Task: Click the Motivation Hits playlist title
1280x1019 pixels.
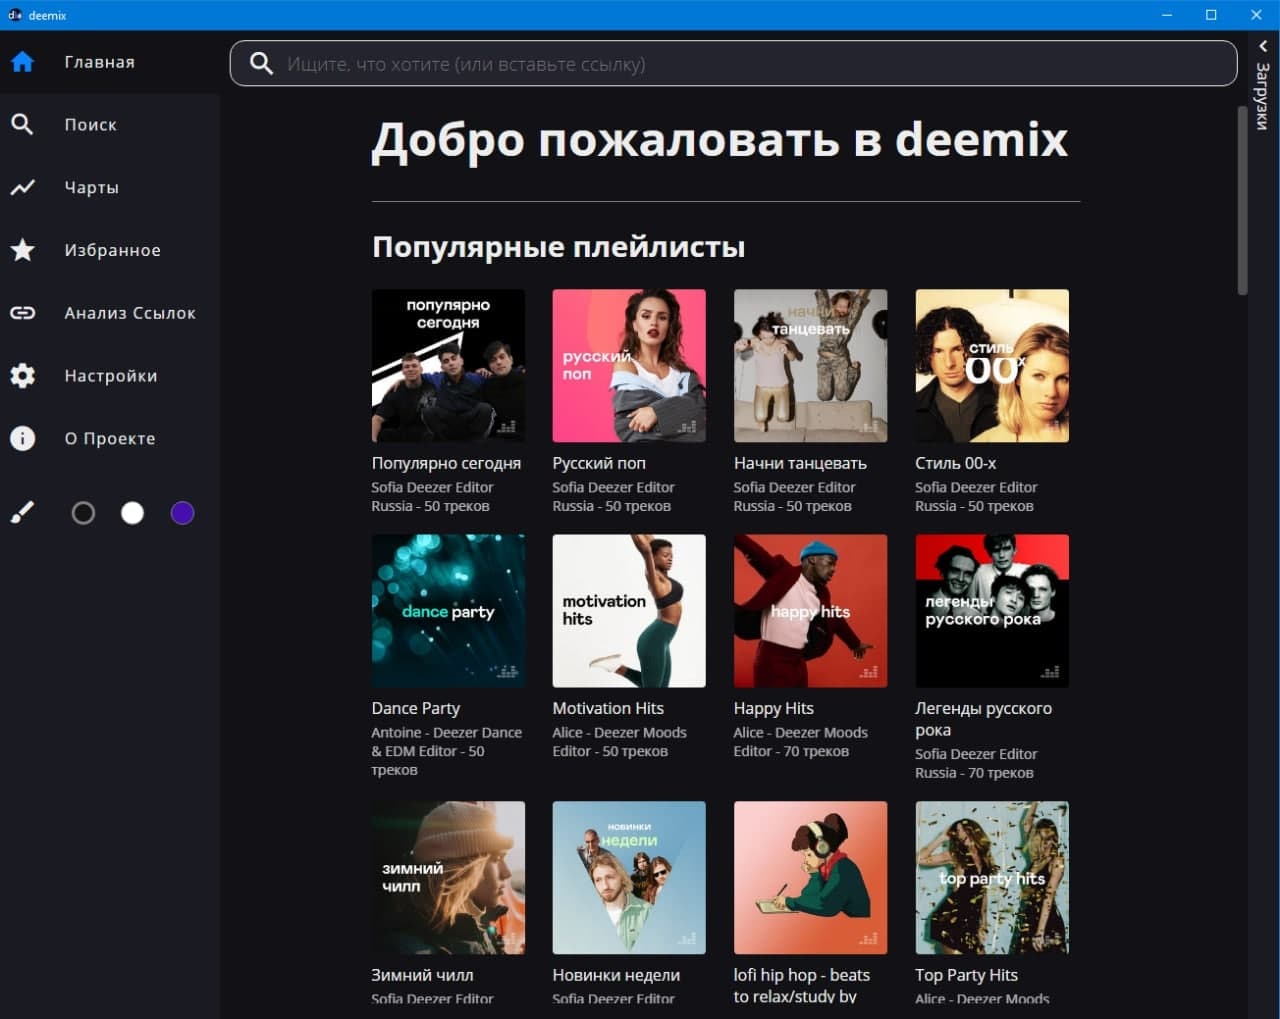Action: [608, 708]
